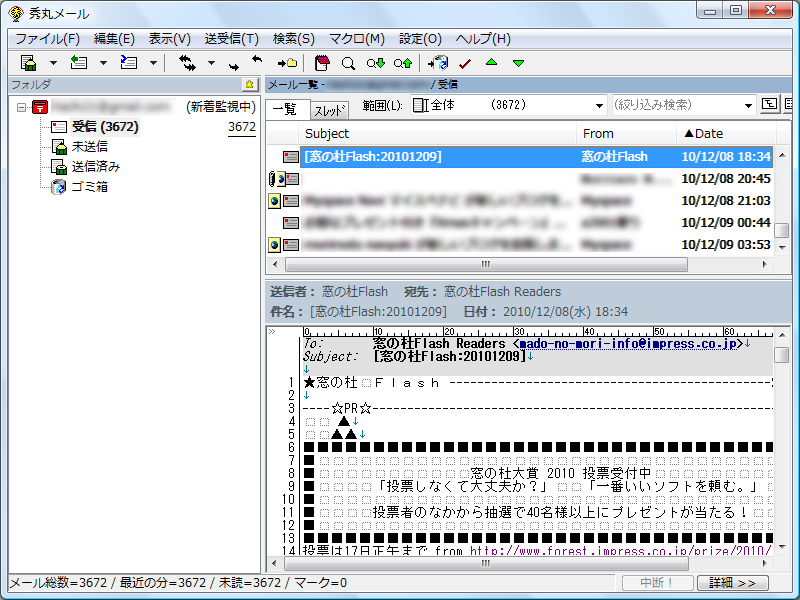Click the send and receive arrows icon

click(187, 63)
